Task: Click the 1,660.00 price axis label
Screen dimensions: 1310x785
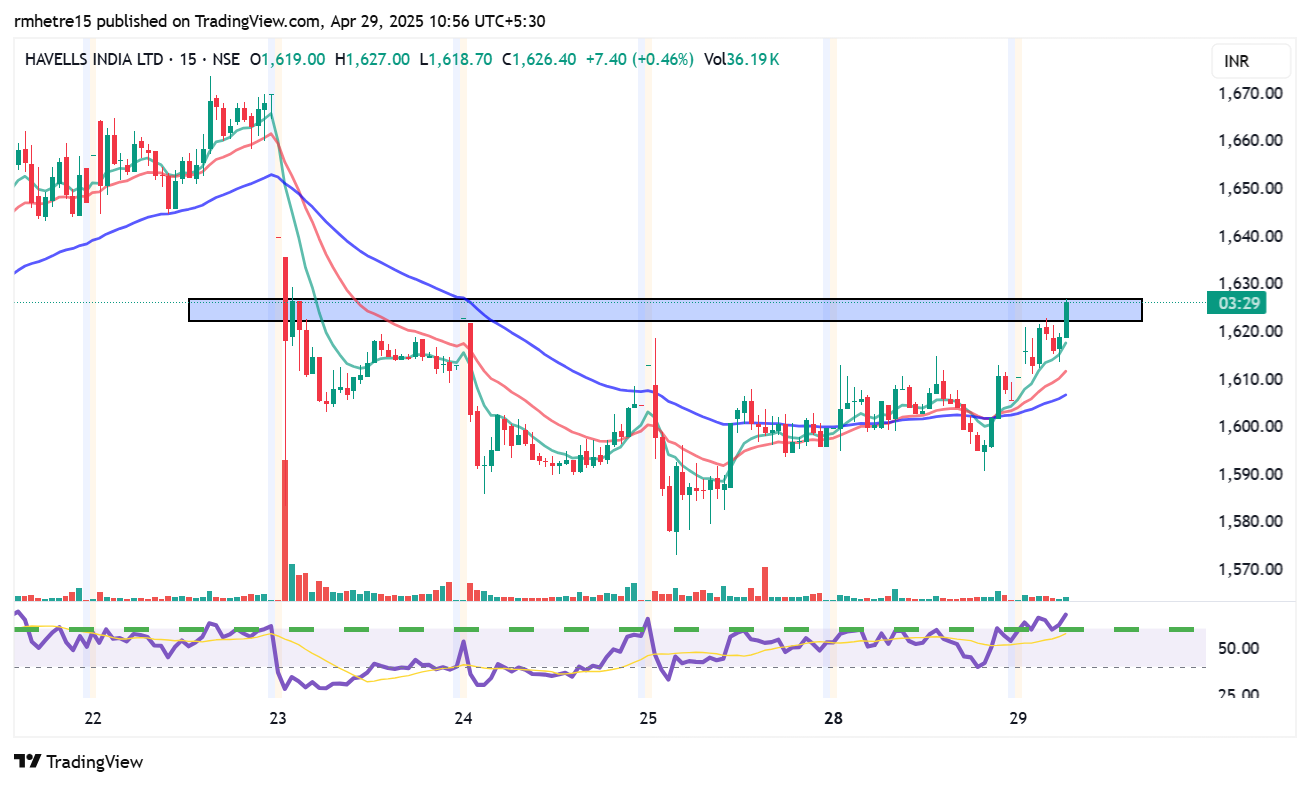Action: [1250, 140]
